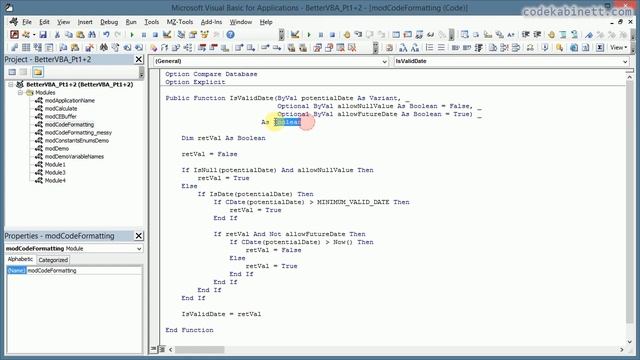Open the Locals Window icon
Screen dimensions: 640x360
[396, 35]
